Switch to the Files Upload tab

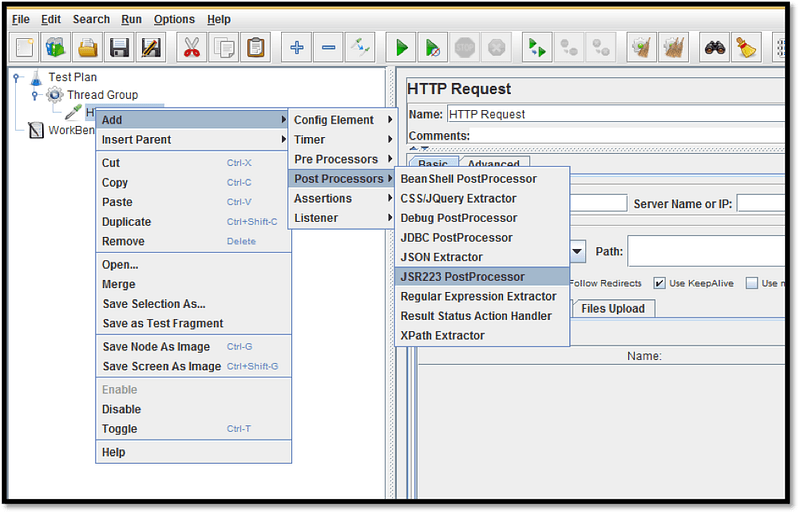coord(613,308)
